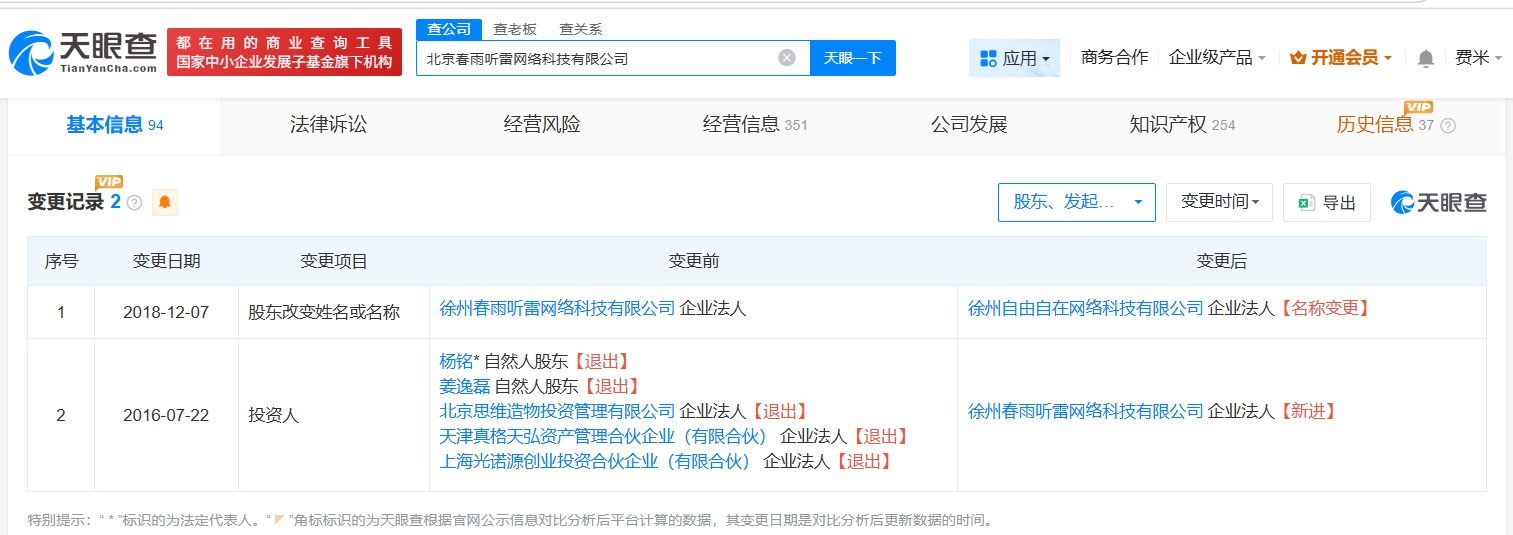The height and width of the screenshot is (535, 1513).
Task: Click 变更前 column header
Action: pyautogui.click(x=693, y=261)
